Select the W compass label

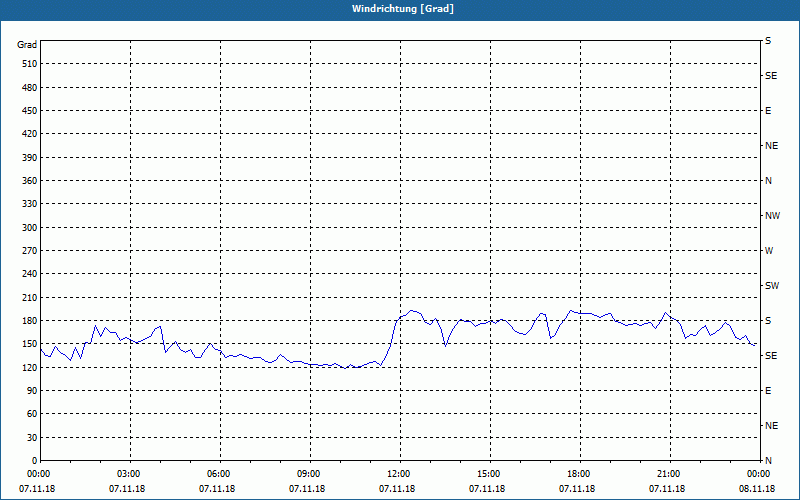769,251
